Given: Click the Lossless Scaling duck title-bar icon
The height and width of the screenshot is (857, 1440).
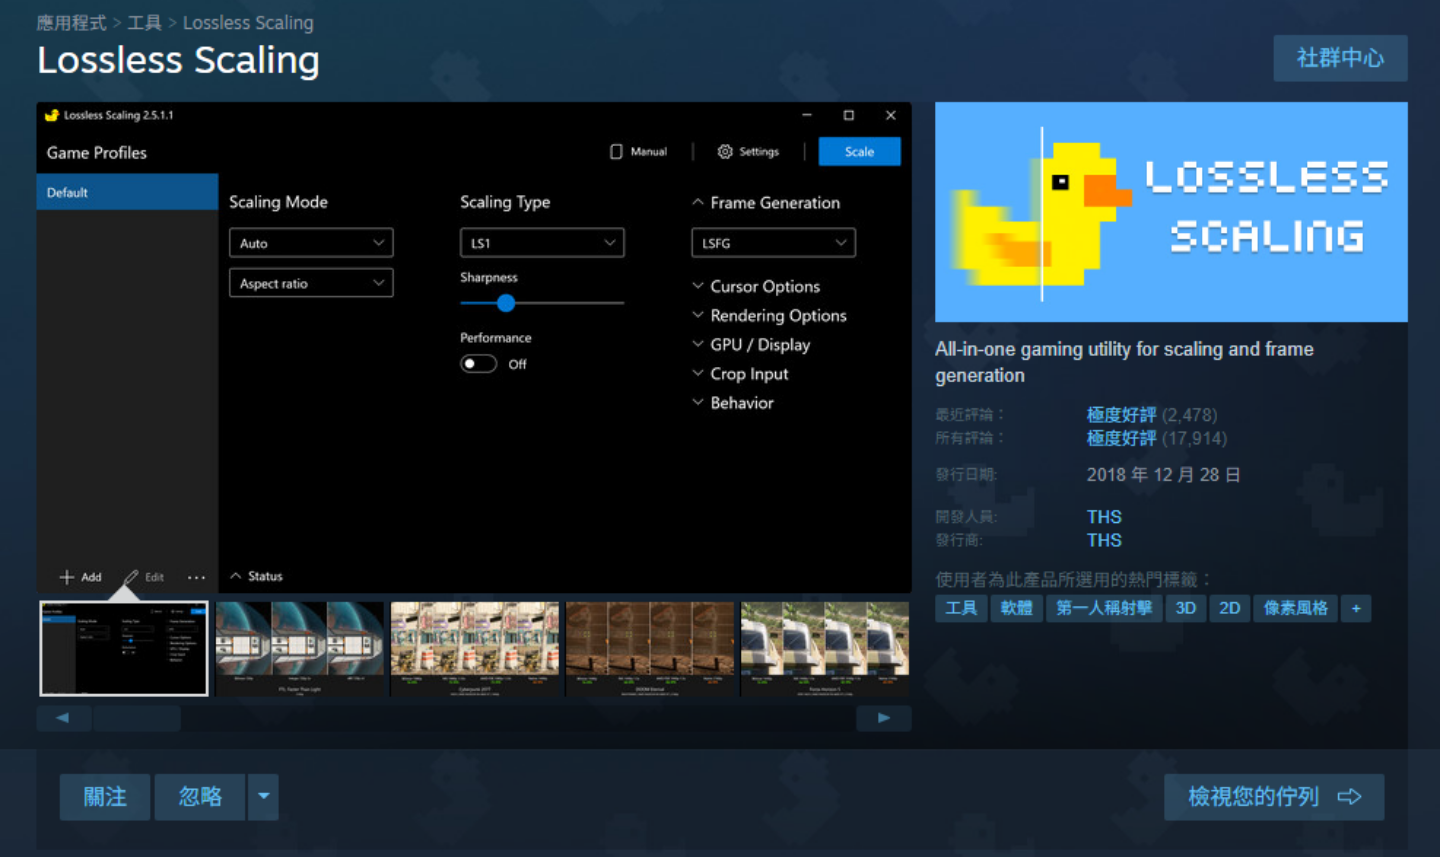Looking at the screenshot, I should tap(52, 115).
